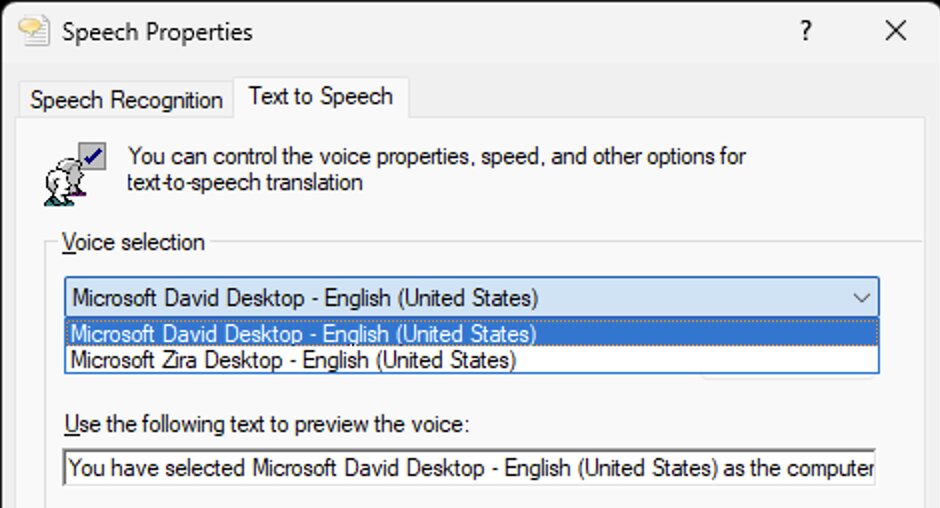Switch to the Speech Recognition tab
940x508 pixels.
pos(126,100)
